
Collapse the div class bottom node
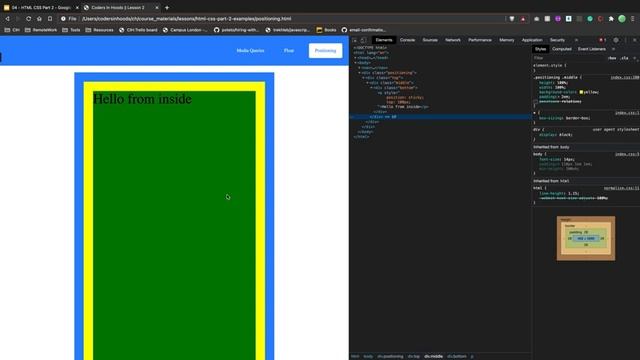tap(371, 88)
